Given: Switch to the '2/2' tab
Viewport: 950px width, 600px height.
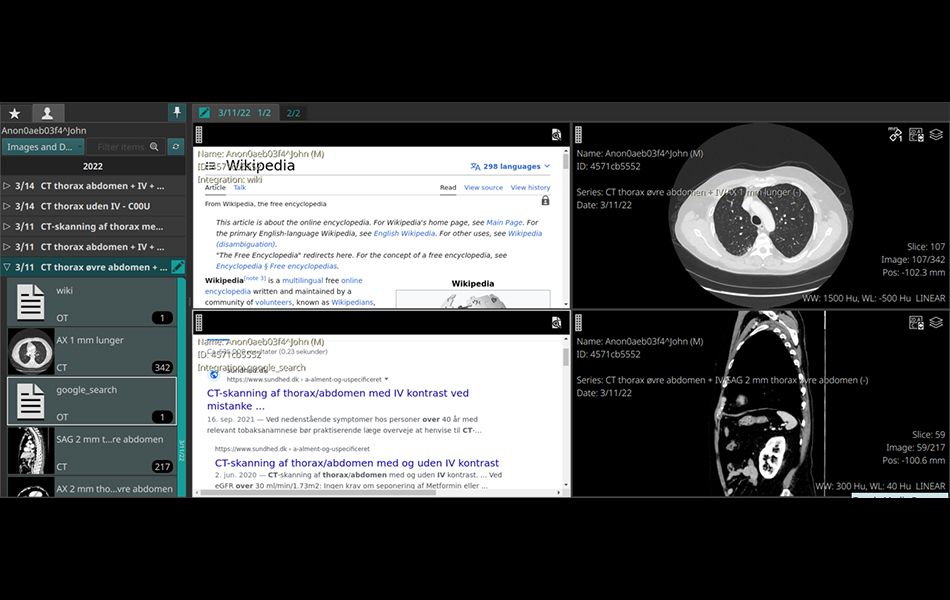Looking at the screenshot, I should click(293, 113).
